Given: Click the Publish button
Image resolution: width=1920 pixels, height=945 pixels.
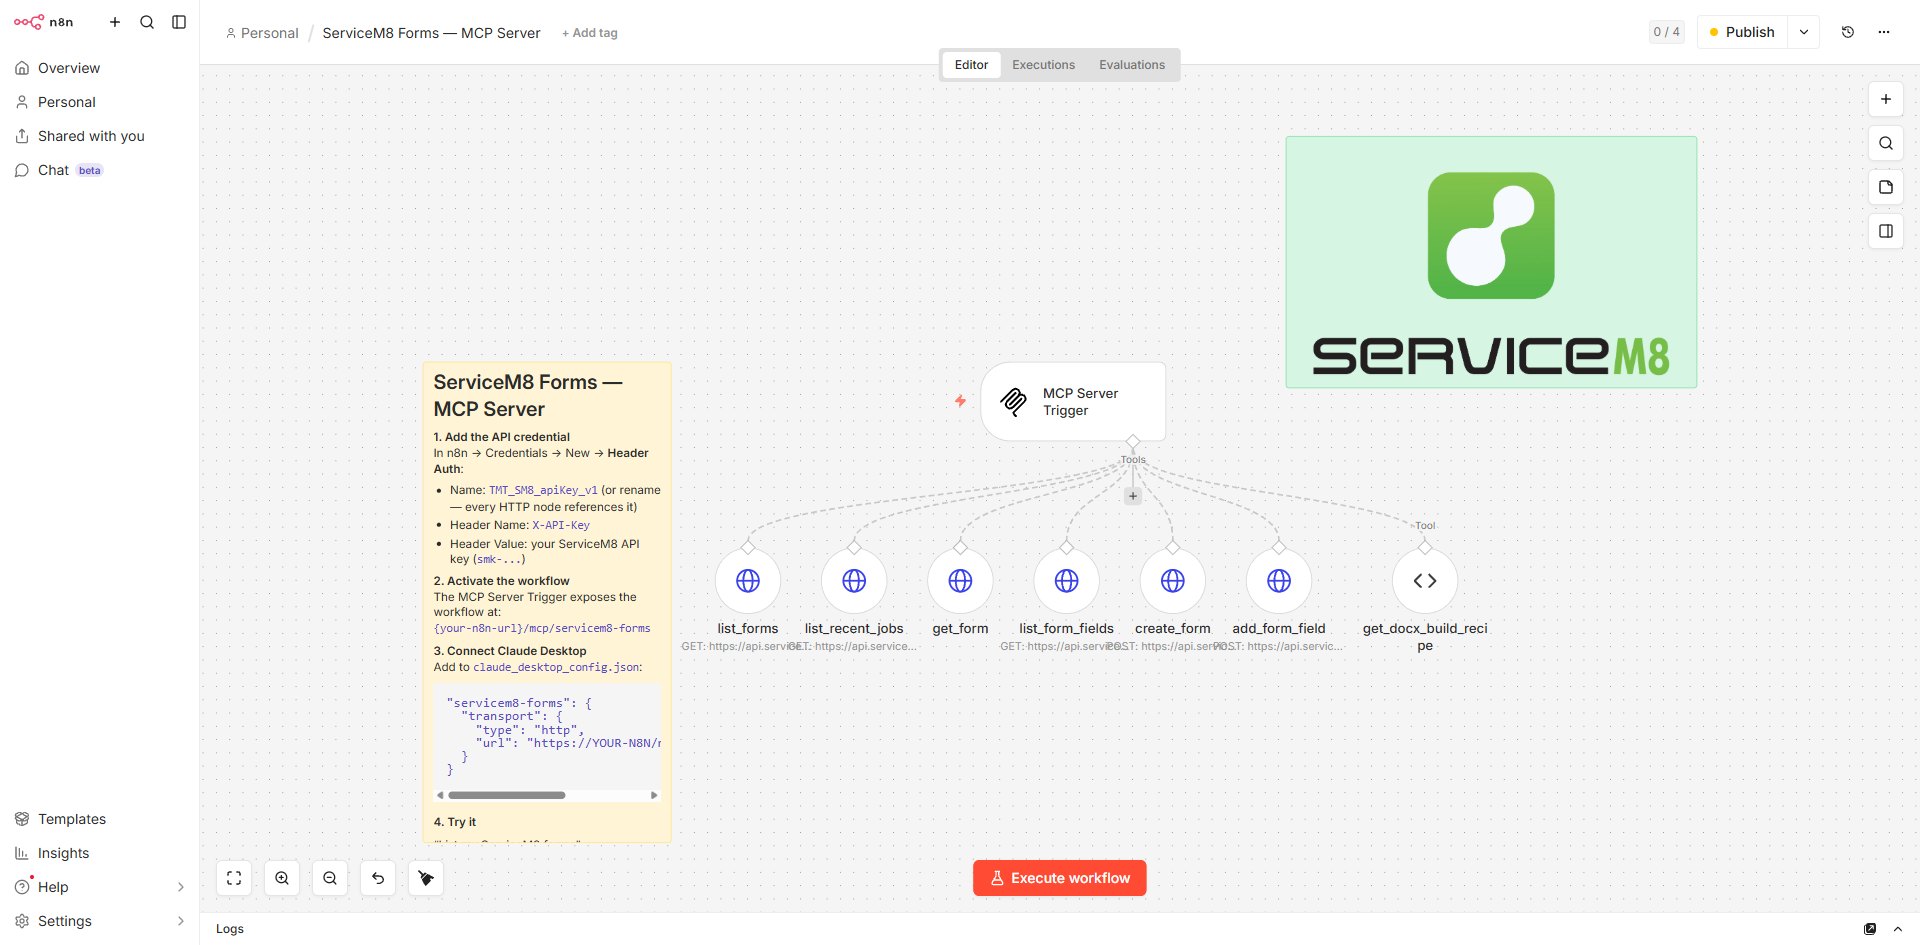Looking at the screenshot, I should 1742,32.
